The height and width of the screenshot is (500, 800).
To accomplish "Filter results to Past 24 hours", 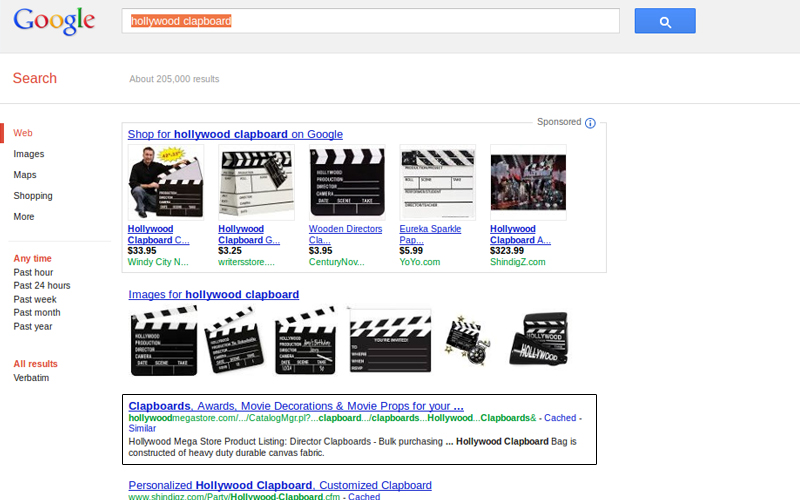I will tap(42, 285).
